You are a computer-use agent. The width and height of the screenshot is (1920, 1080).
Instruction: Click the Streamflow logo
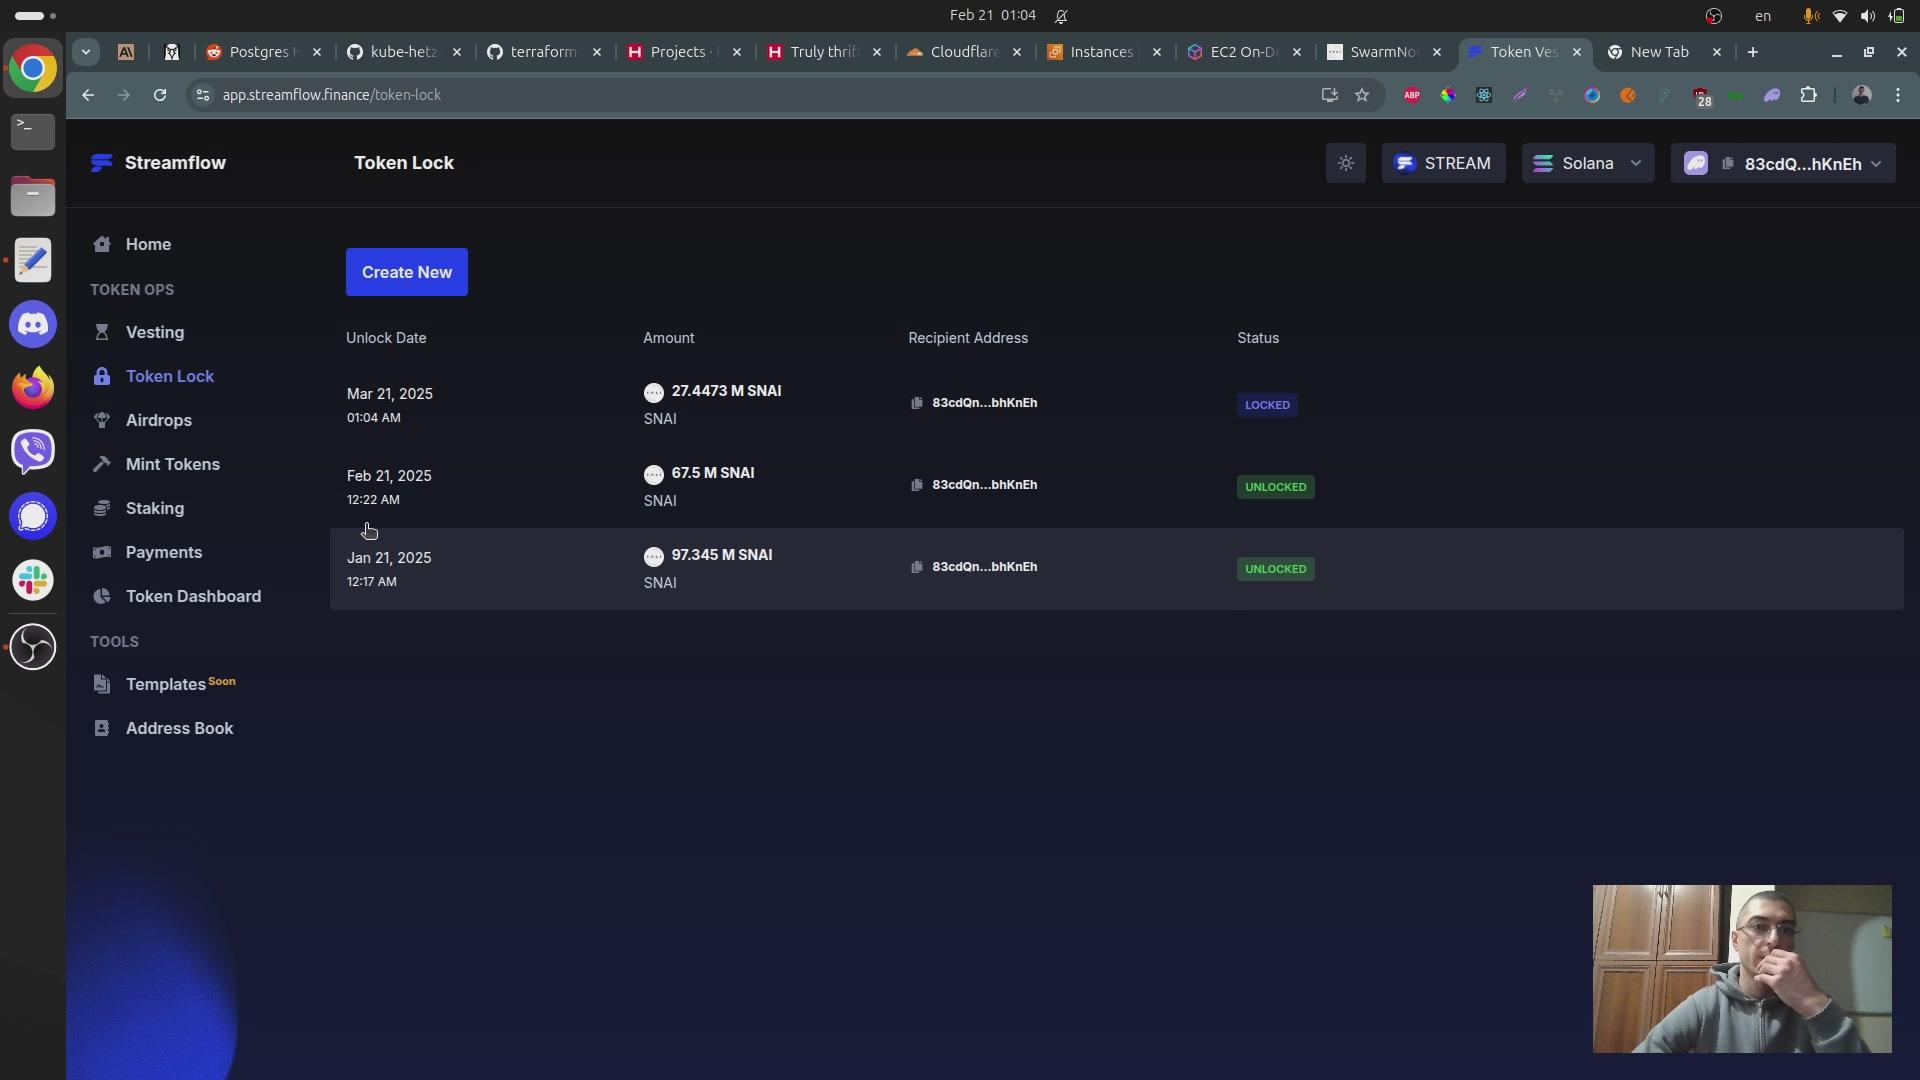(158, 163)
